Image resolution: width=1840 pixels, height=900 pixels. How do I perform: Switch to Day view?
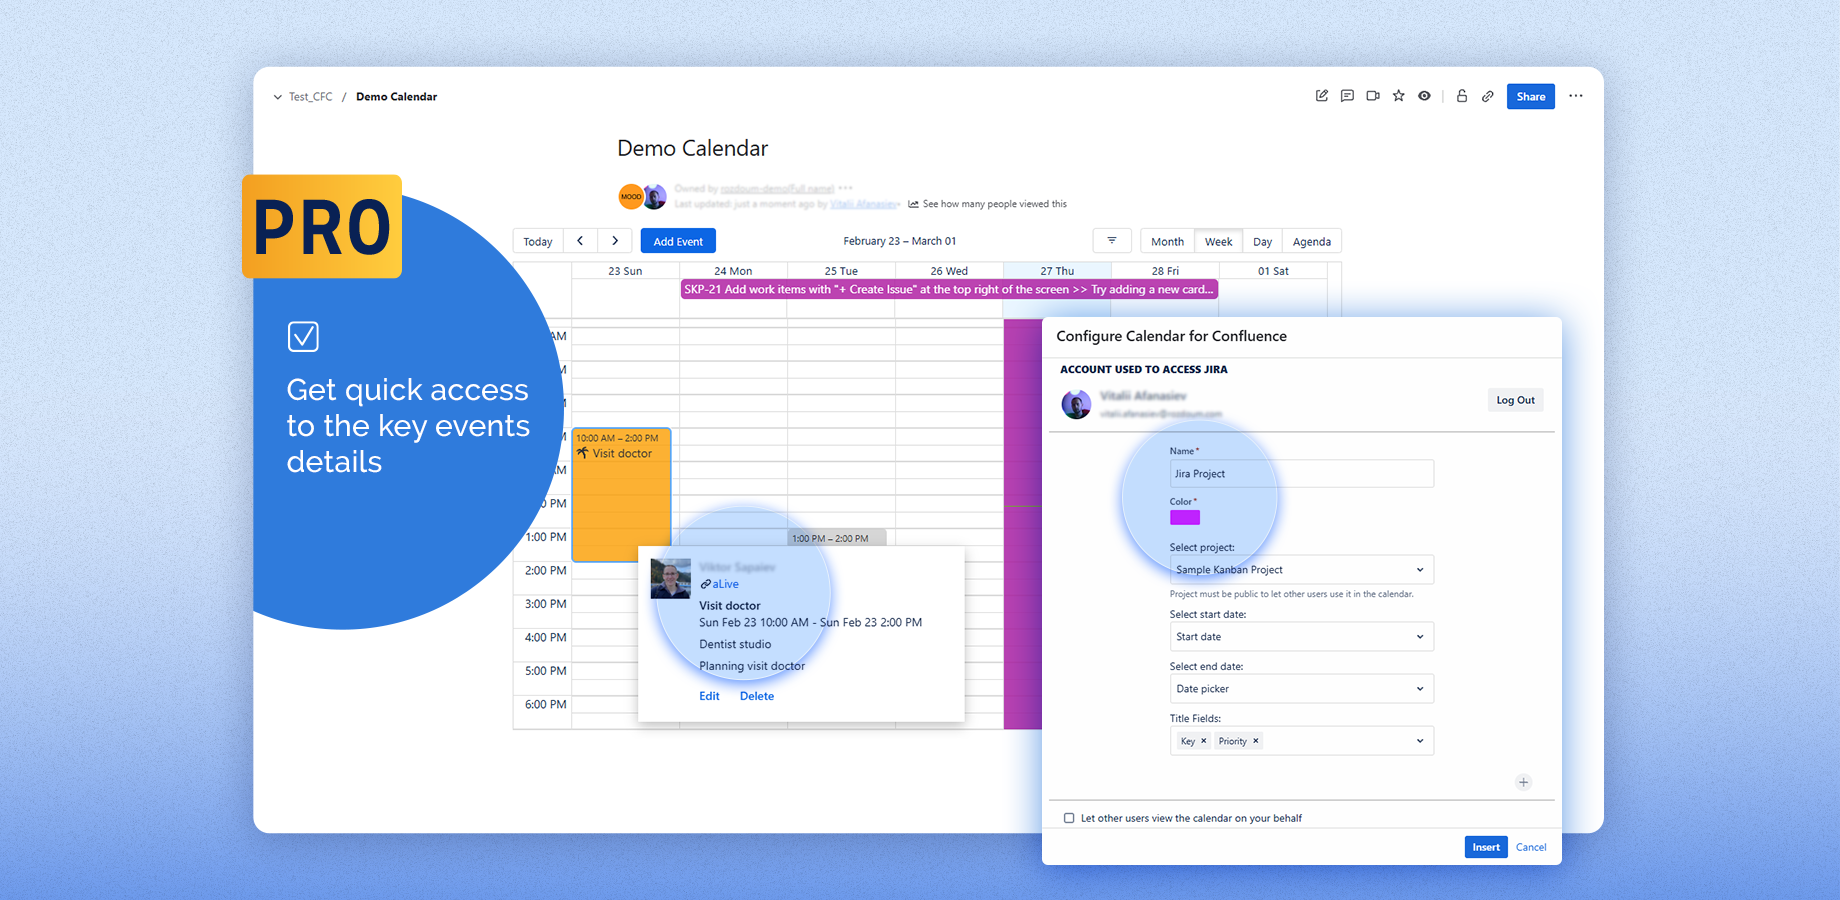[x=1262, y=241]
